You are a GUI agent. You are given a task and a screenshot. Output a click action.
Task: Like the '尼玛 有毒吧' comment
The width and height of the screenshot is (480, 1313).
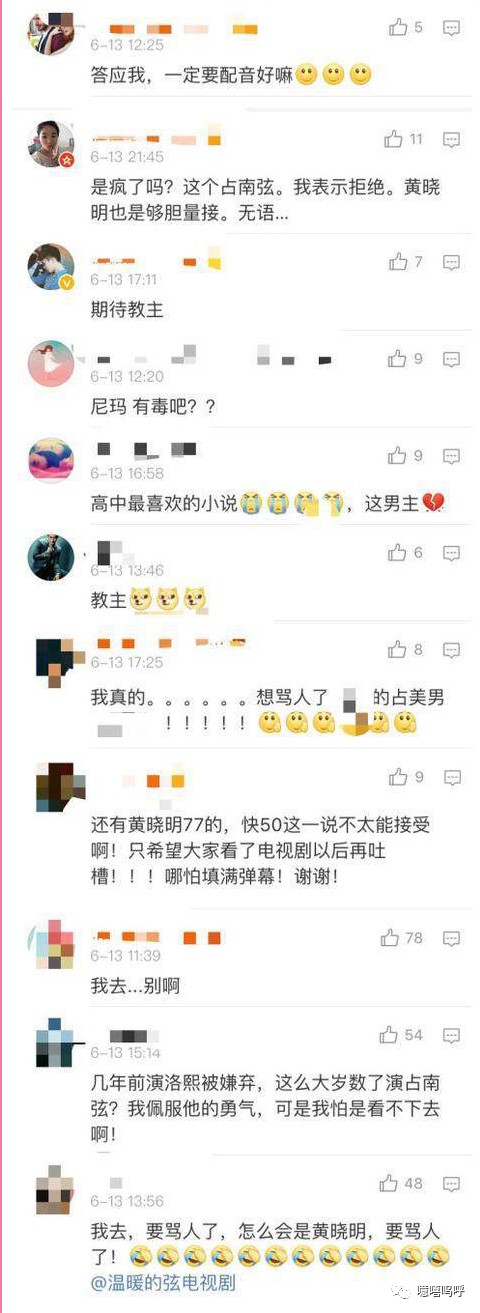[x=406, y=358]
